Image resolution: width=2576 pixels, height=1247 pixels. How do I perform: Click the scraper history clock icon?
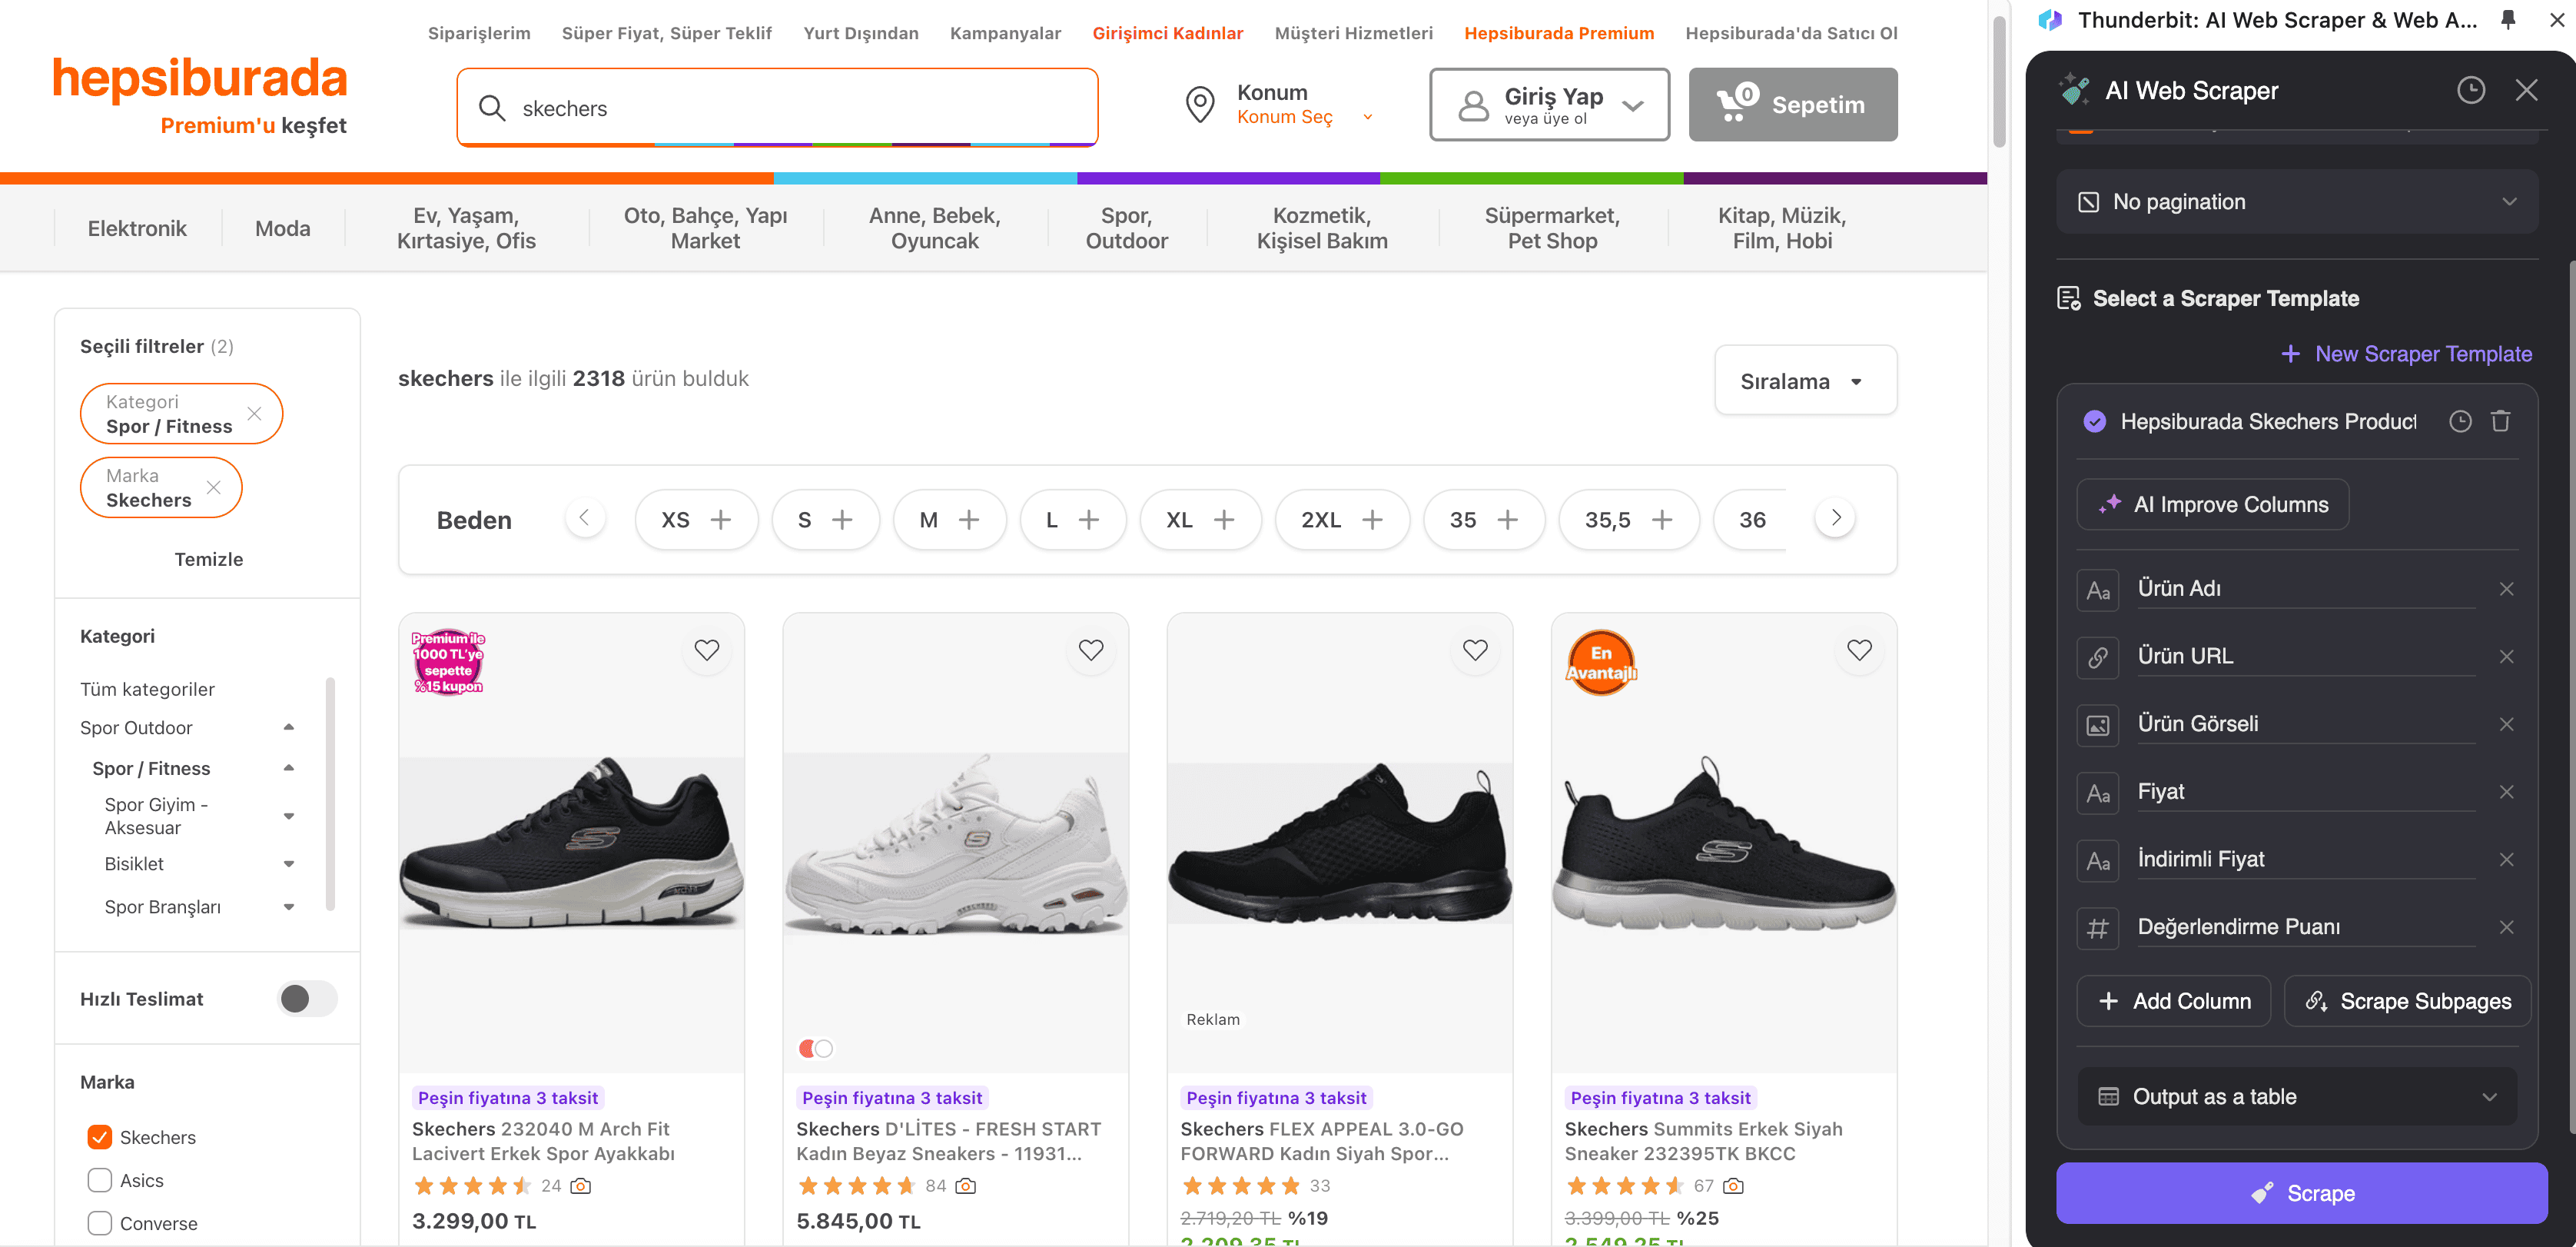point(2470,91)
